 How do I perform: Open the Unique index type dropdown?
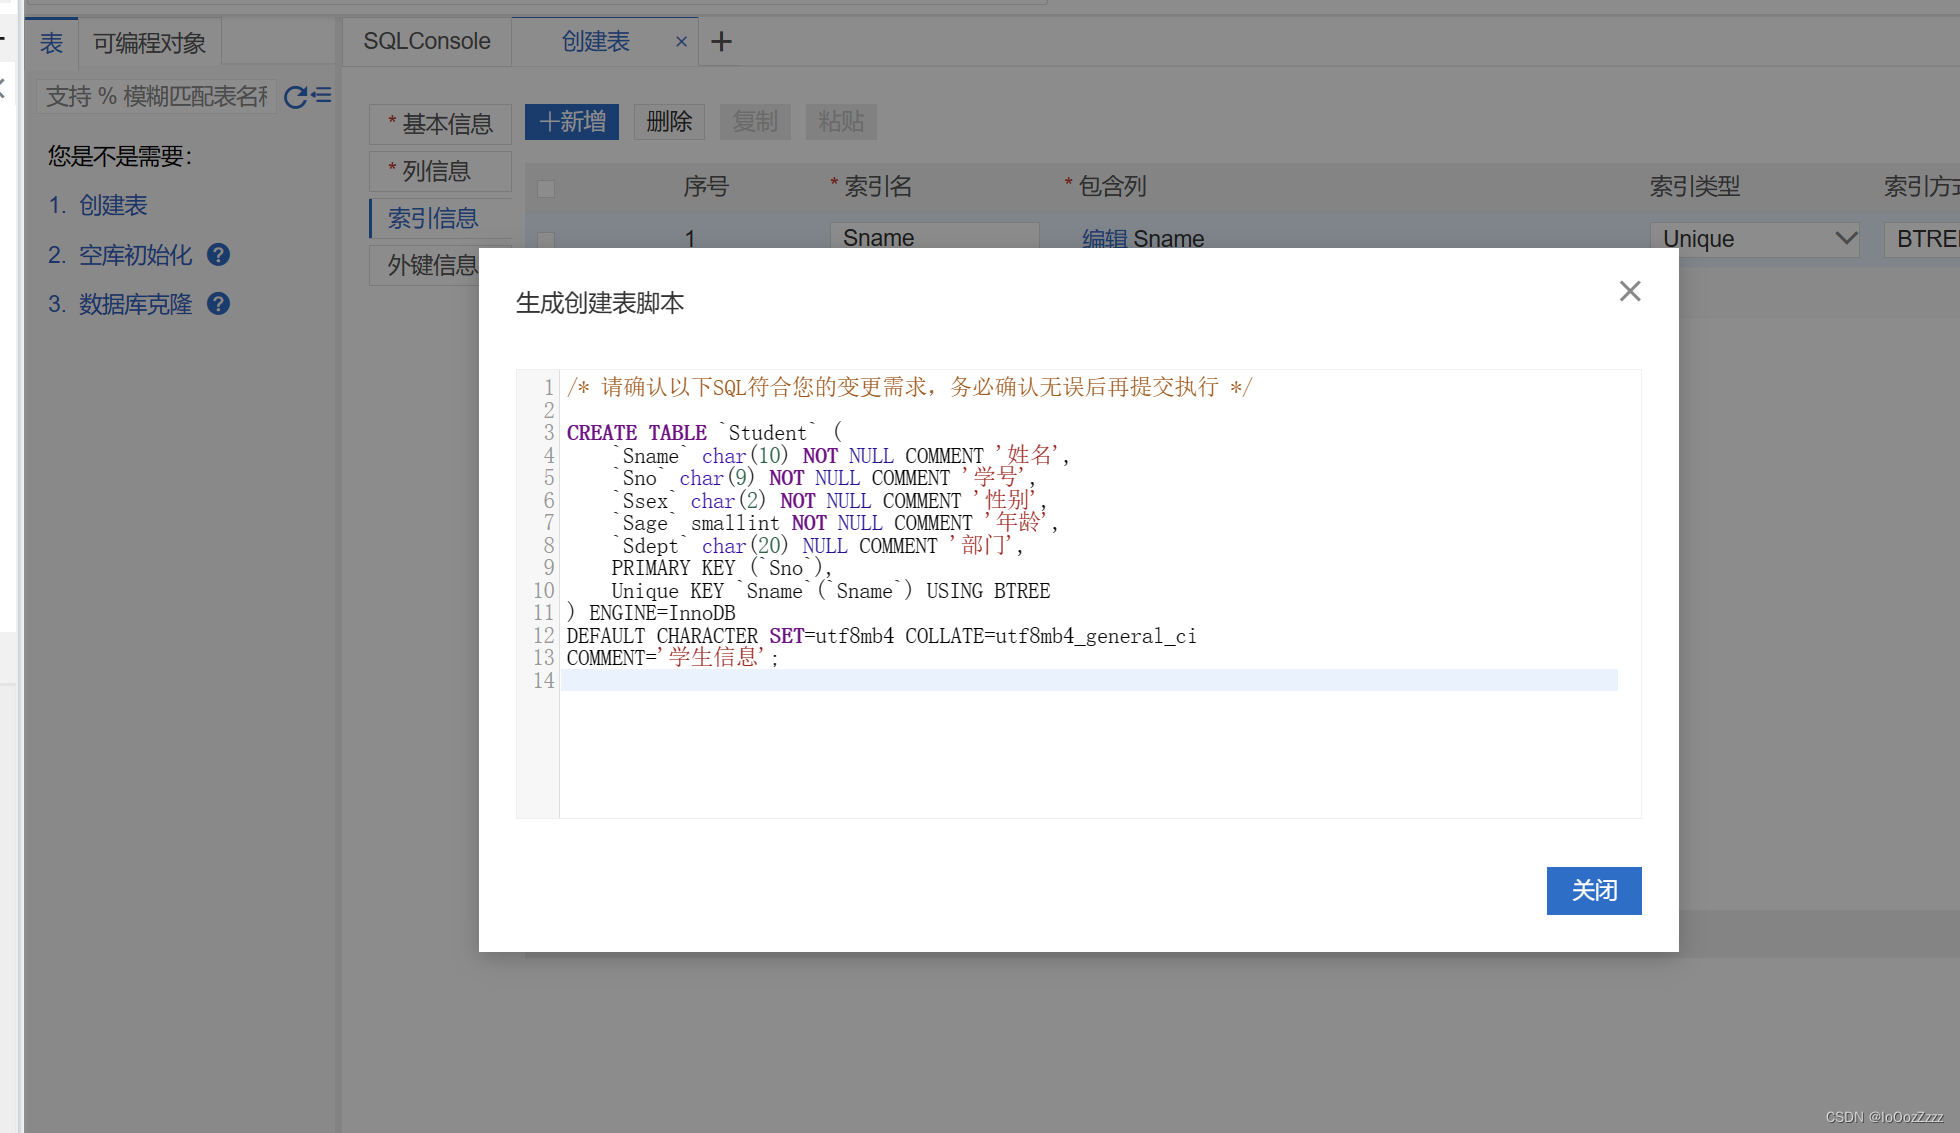click(1756, 239)
